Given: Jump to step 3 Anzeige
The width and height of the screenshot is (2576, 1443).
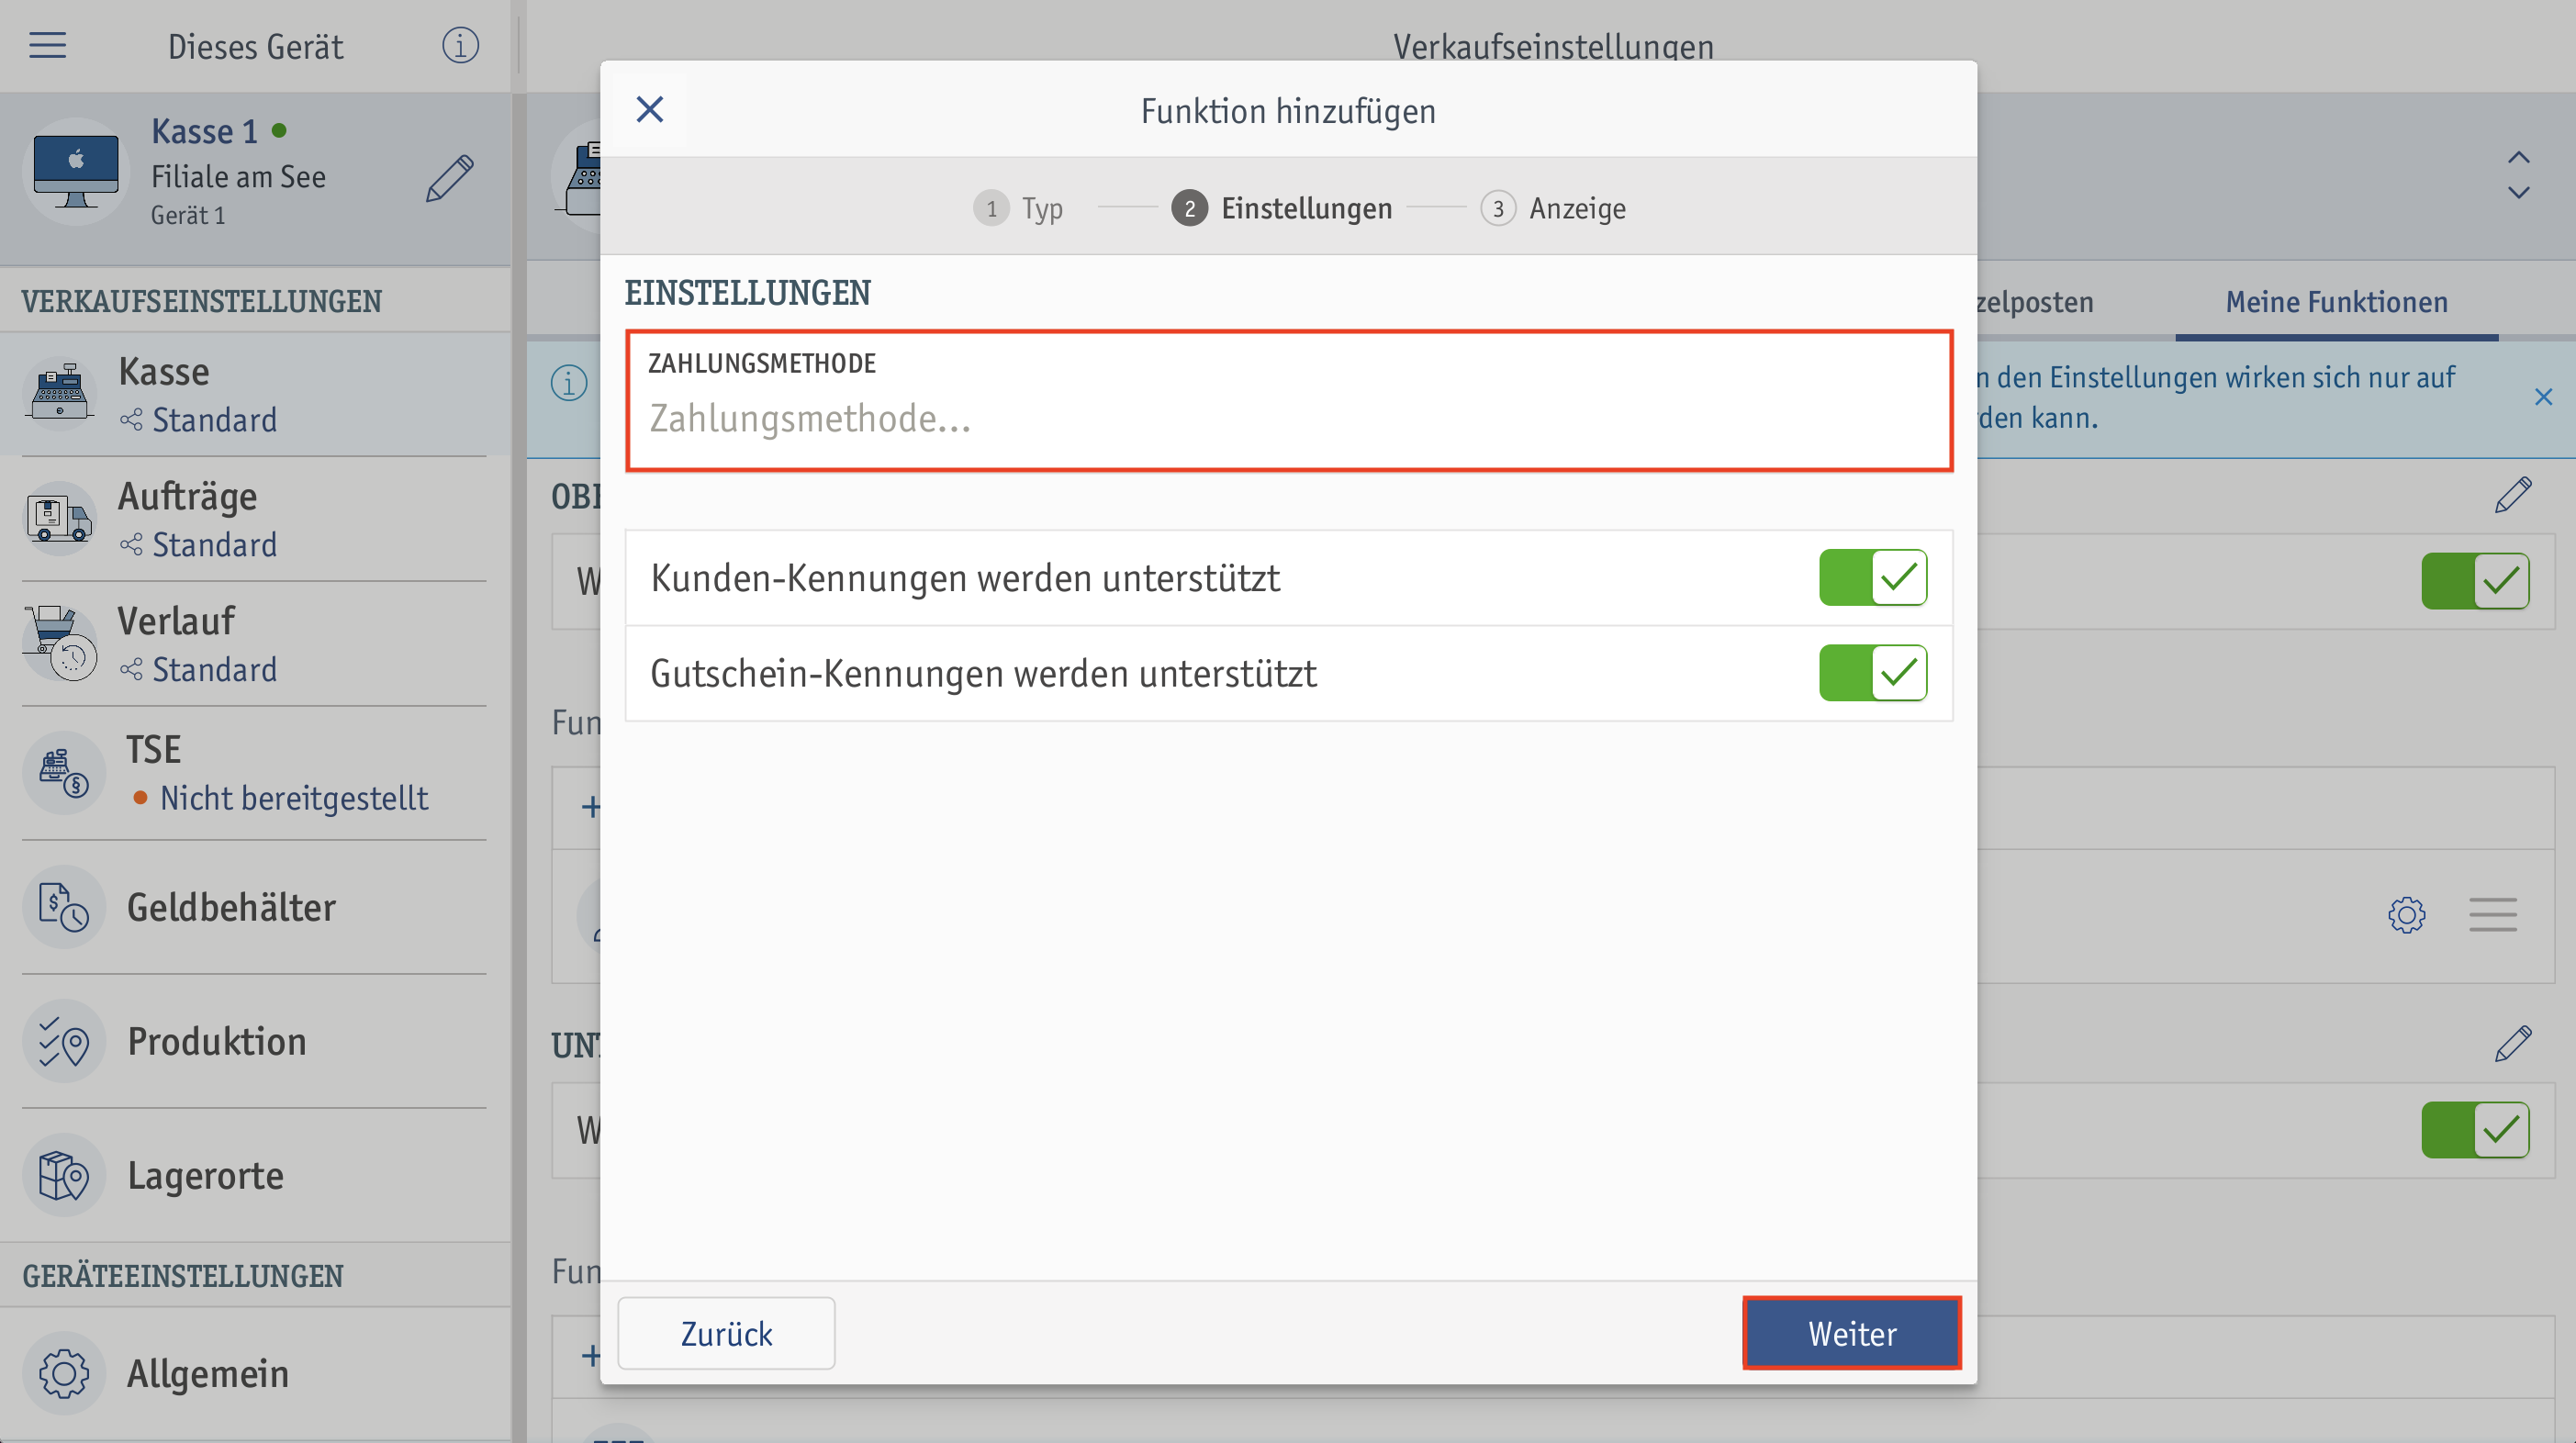Looking at the screenshot, I should (x=1553, y=208).
